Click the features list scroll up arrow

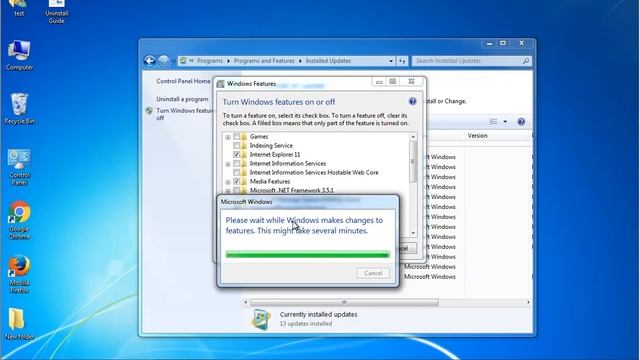[x=413, y=137]
